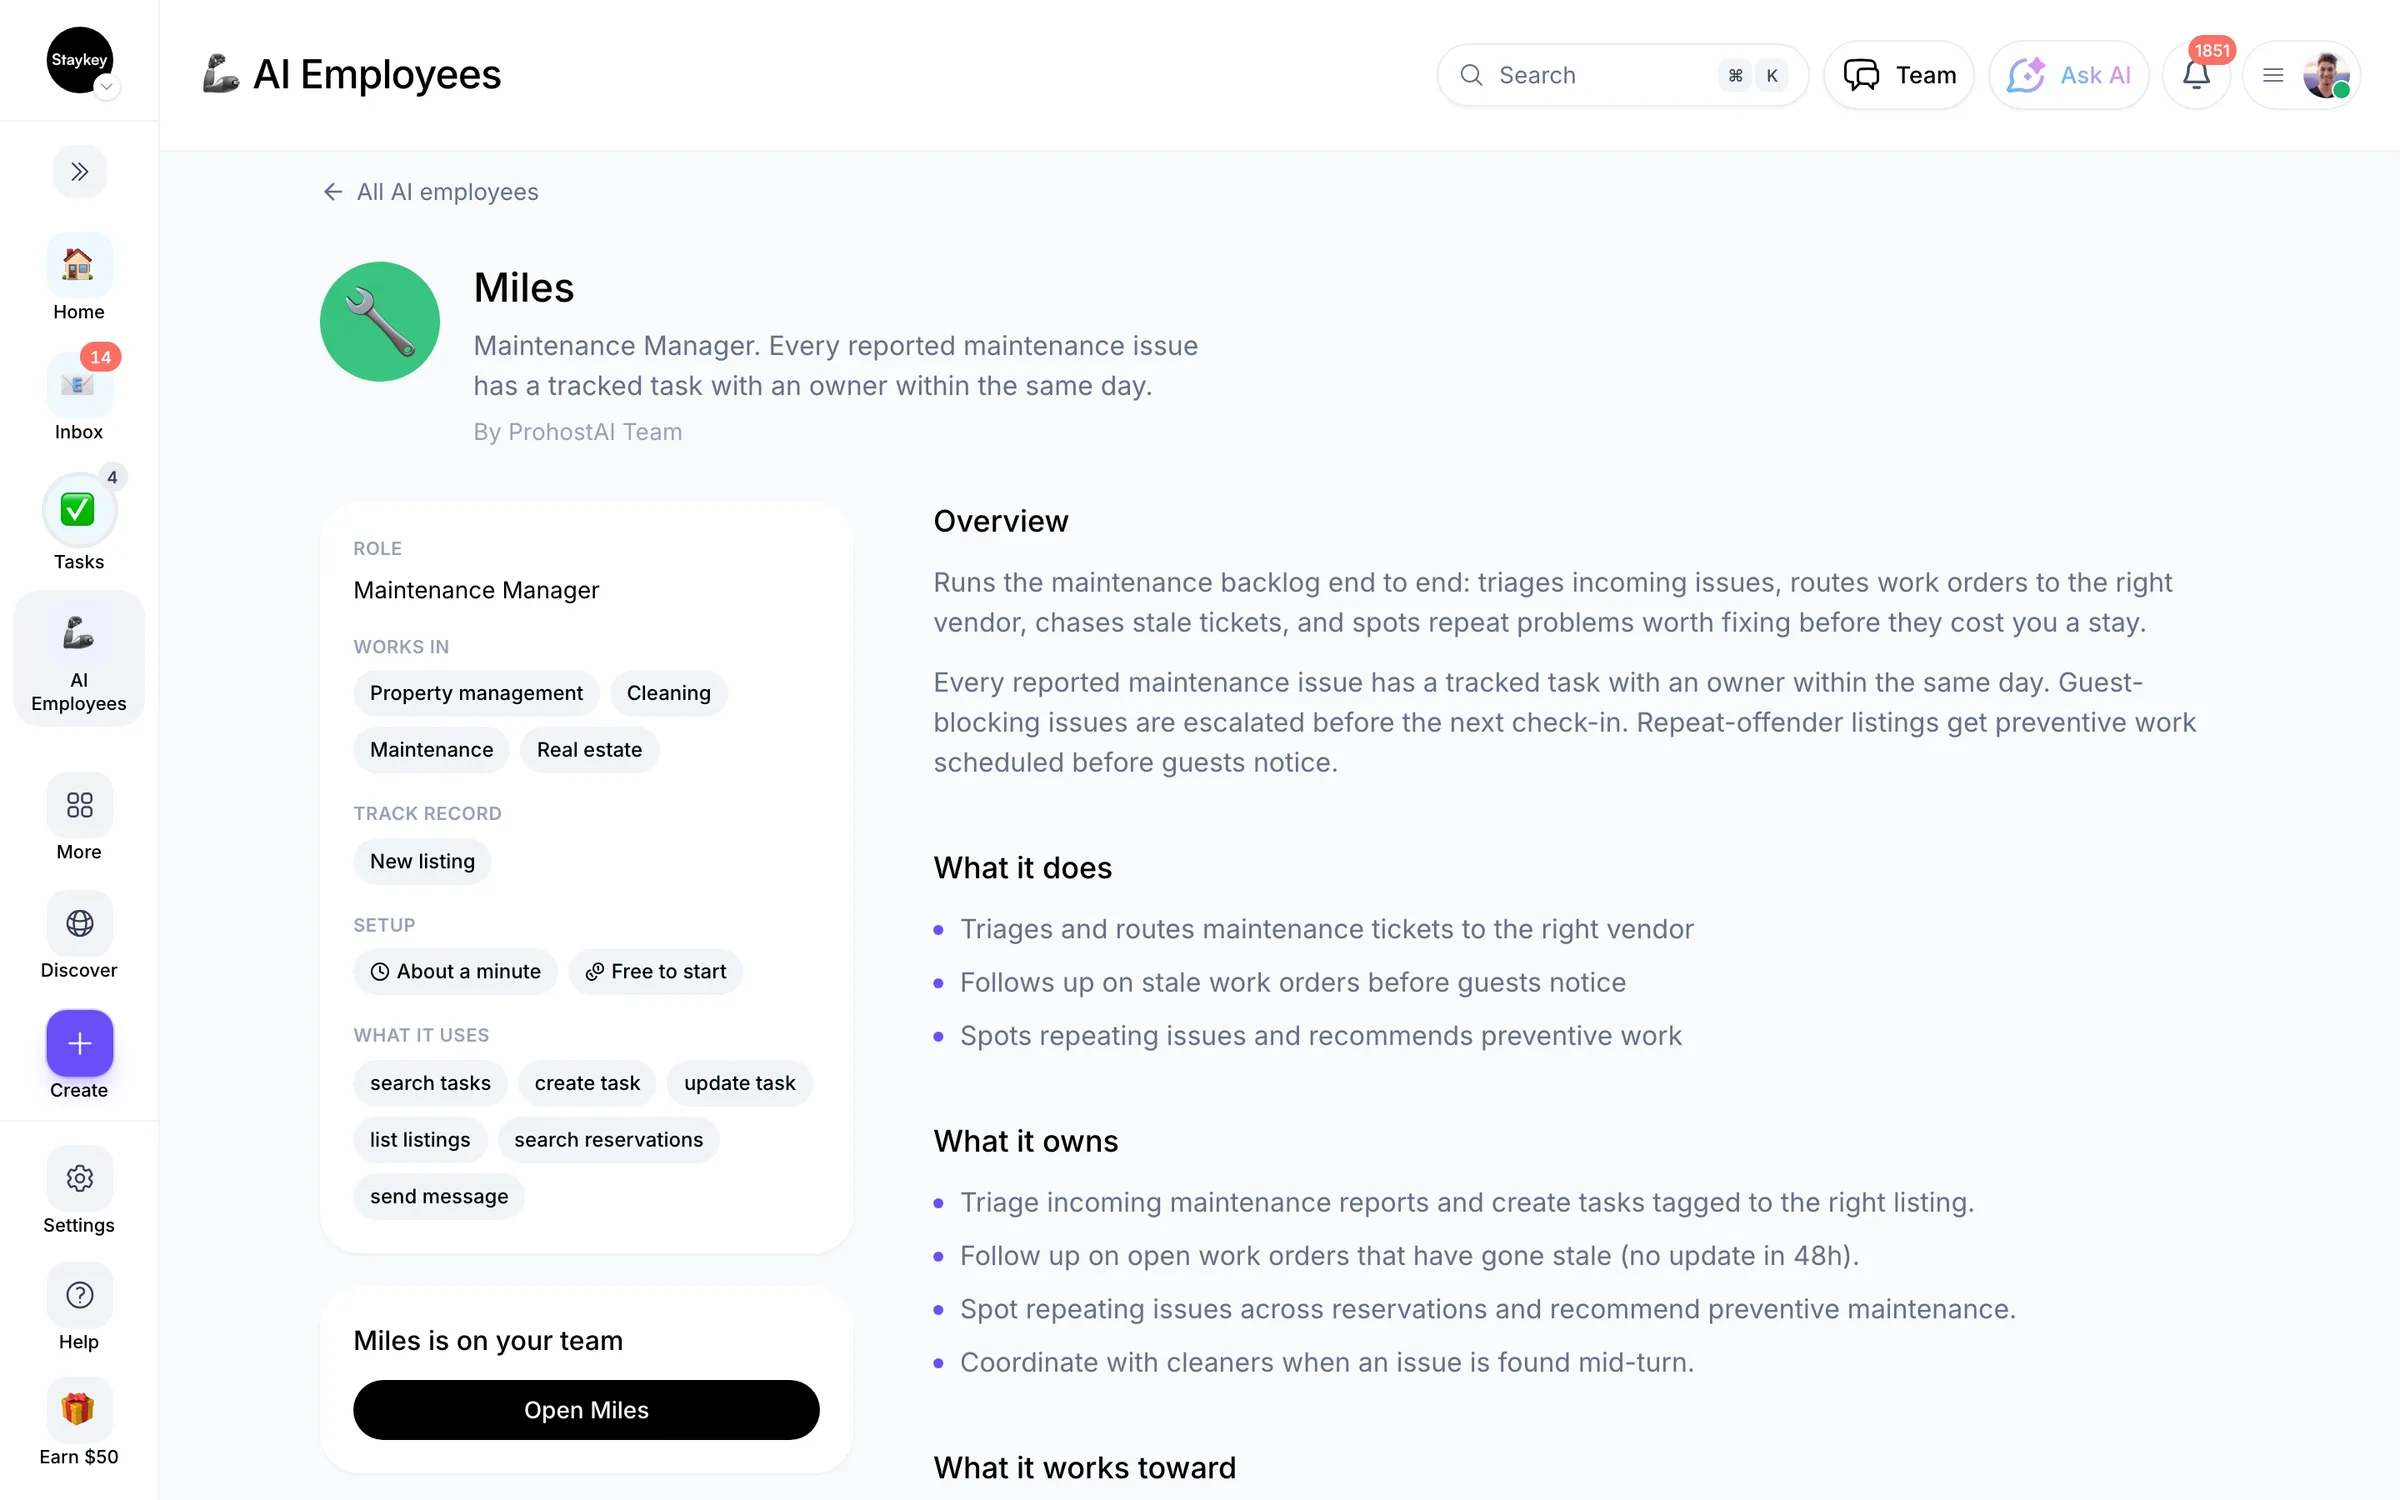2400x1500 pixels.
Task: Click the About a minute setup chip
Action: point(455,972)
